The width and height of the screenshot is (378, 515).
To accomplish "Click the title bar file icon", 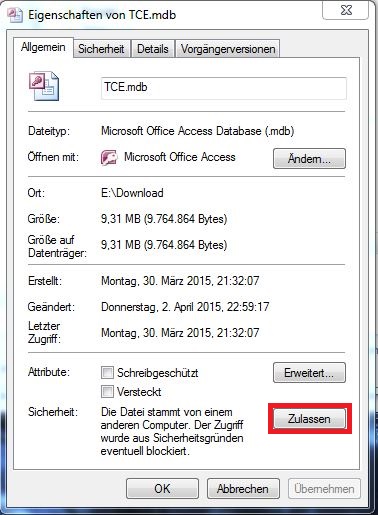I will [15, 15].
